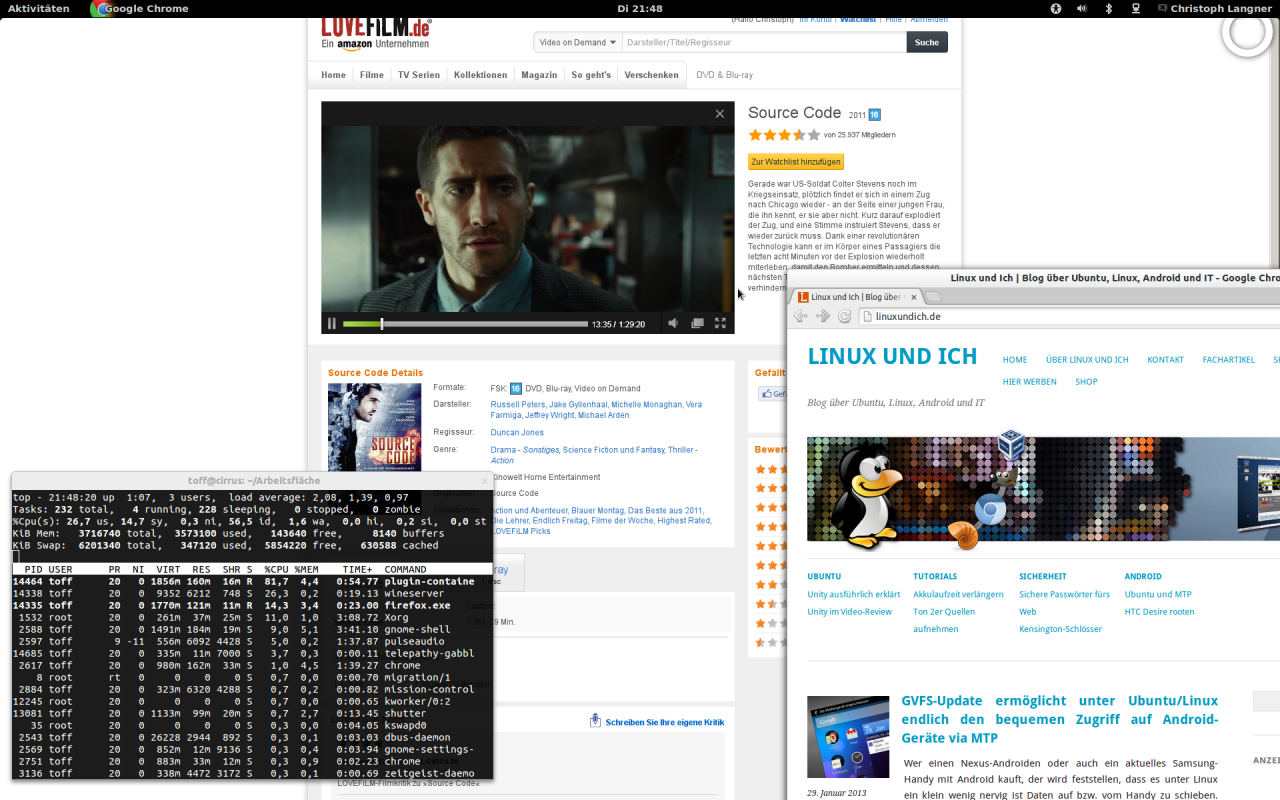Screen dimensions: 1280x800
Task: Open the Filme tab
Action: [372, 75]
